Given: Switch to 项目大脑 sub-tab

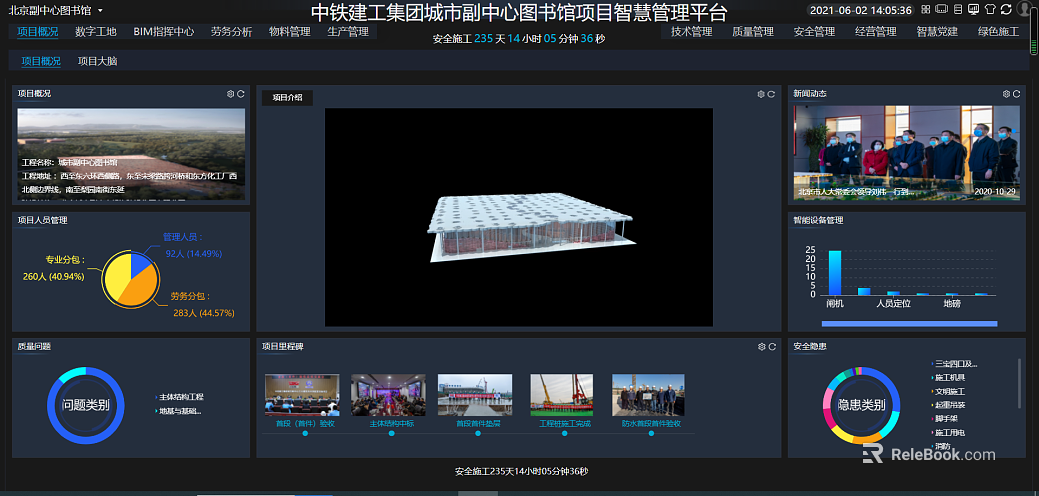Looking at the screenshot, I should pos(98,61).
